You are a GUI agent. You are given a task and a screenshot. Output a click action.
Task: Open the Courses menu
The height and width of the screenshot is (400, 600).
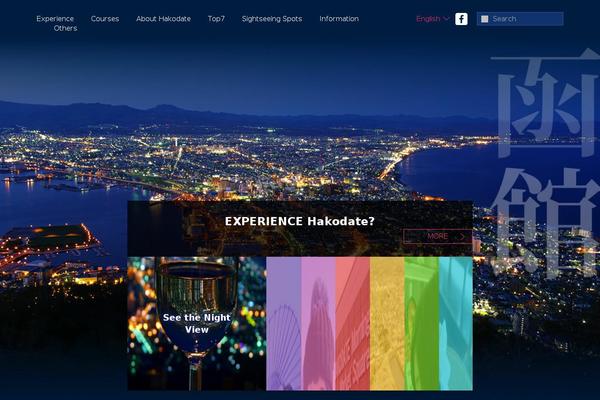pos(105,19)
